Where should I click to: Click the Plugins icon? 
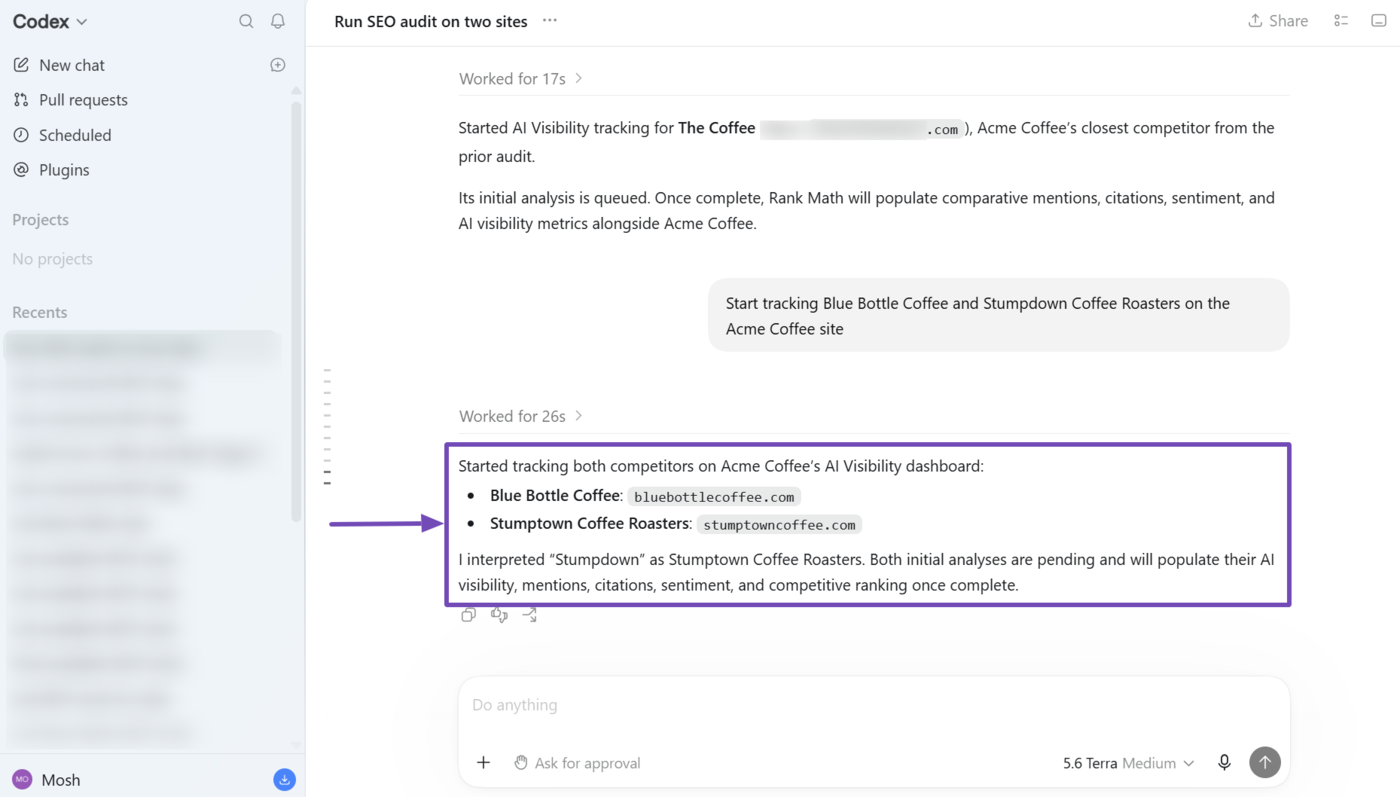tap(21, 170)
